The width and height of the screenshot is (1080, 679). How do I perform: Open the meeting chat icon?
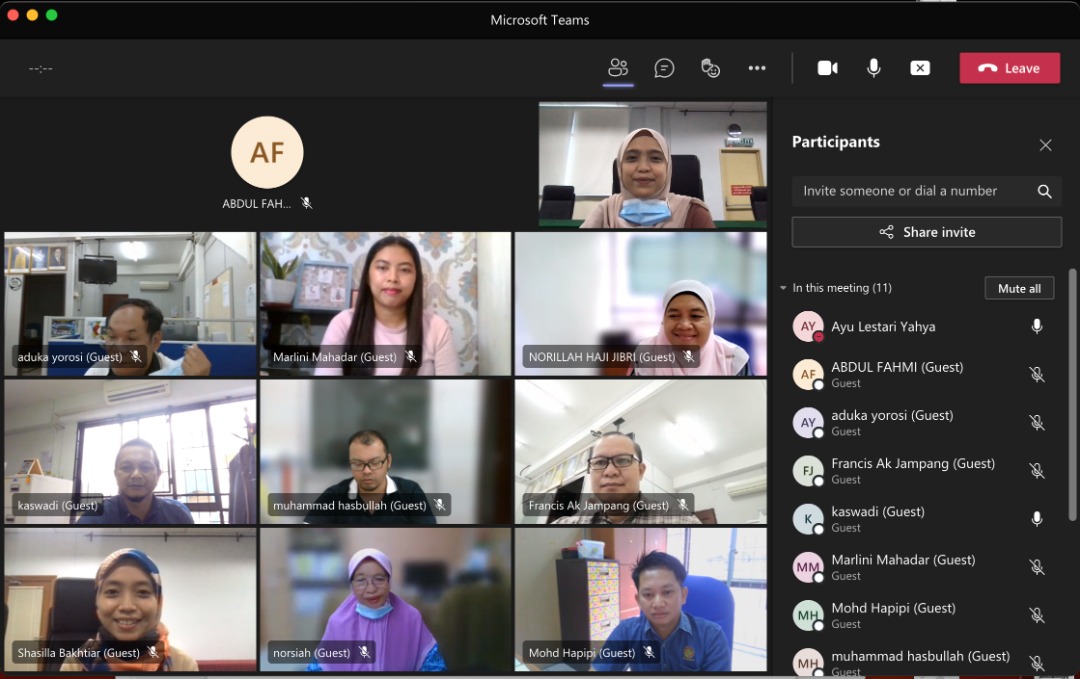coord(664,68)
